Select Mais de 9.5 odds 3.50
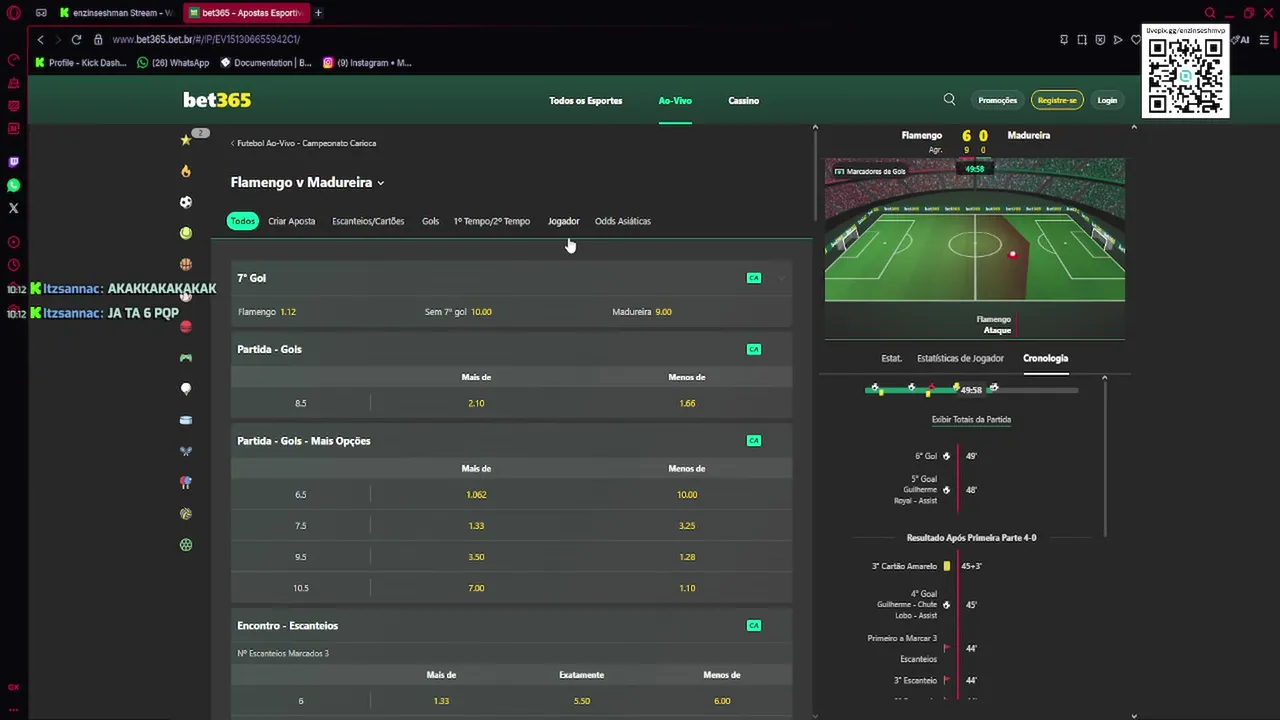1280x720 pixels. coord(476,557)
